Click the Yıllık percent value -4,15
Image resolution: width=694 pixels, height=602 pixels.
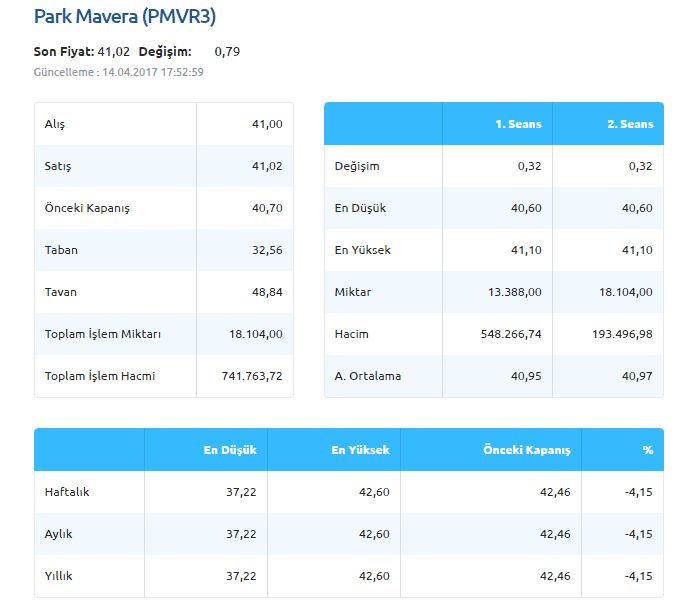click(x=639, y=576)
